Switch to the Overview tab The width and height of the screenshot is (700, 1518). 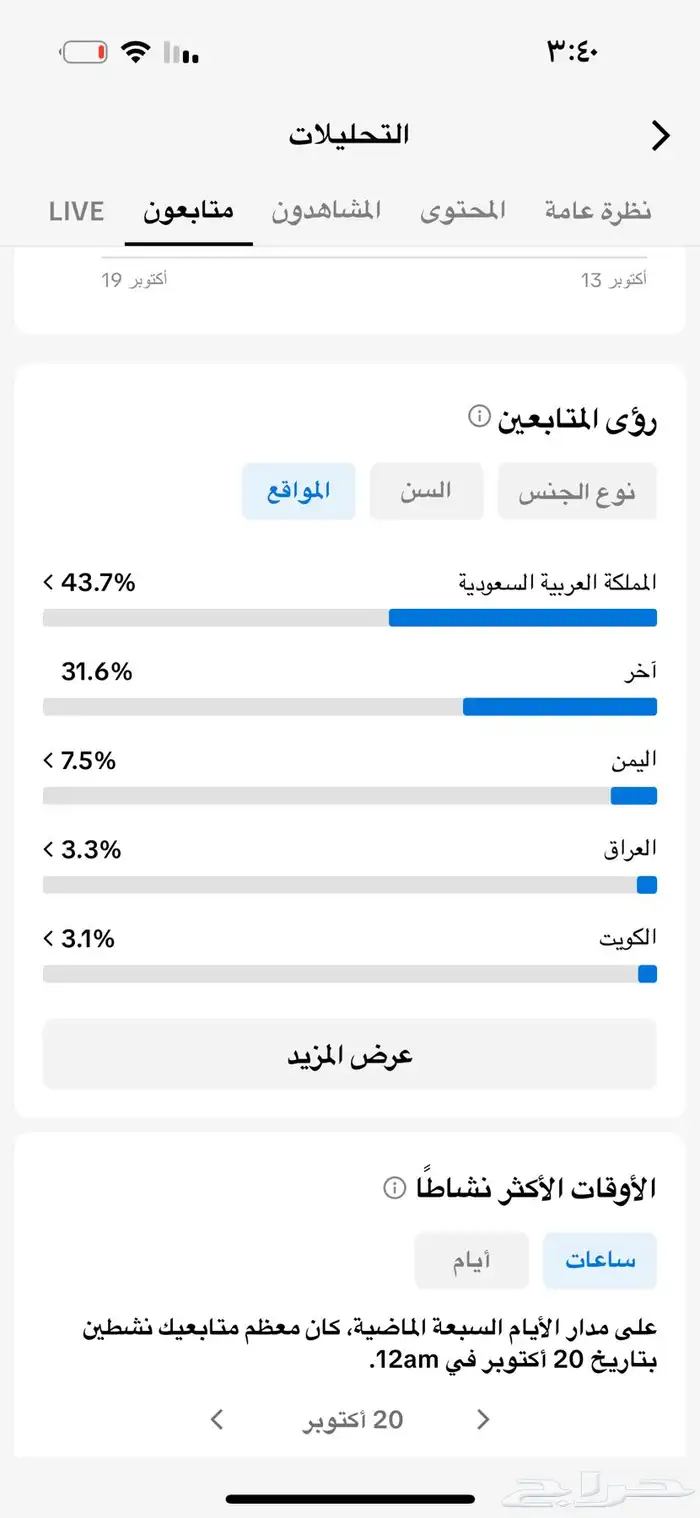597,211
